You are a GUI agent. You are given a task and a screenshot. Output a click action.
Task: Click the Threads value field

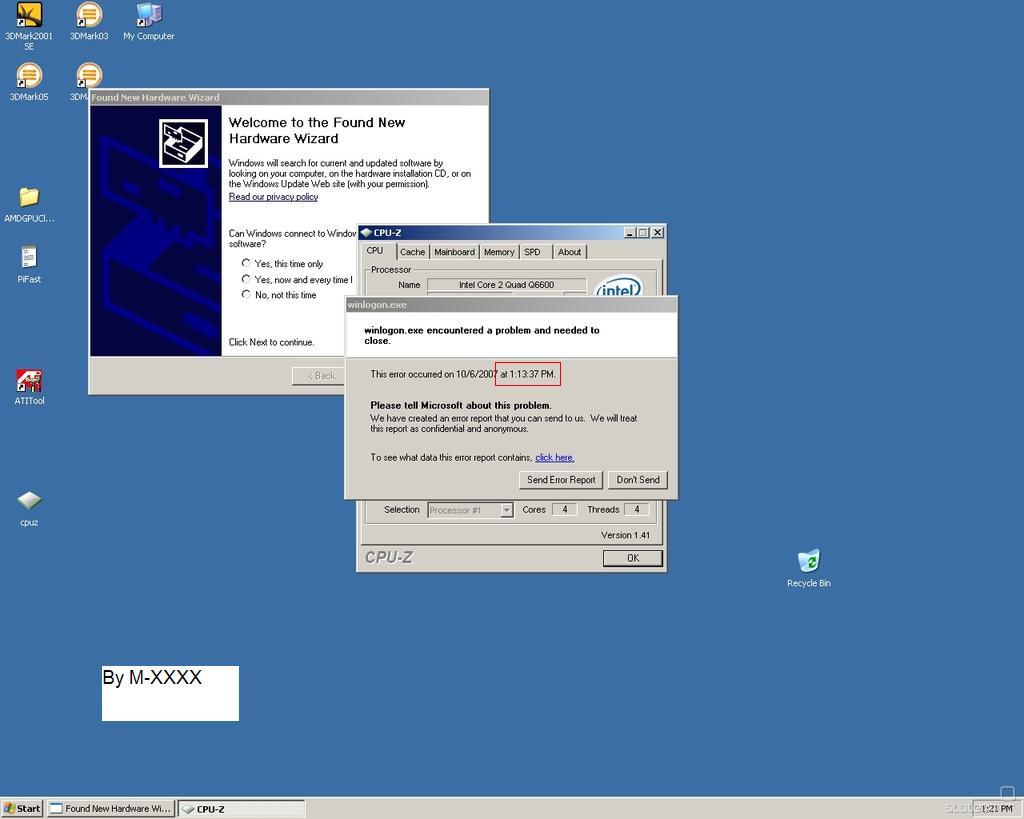coord(637,509)
